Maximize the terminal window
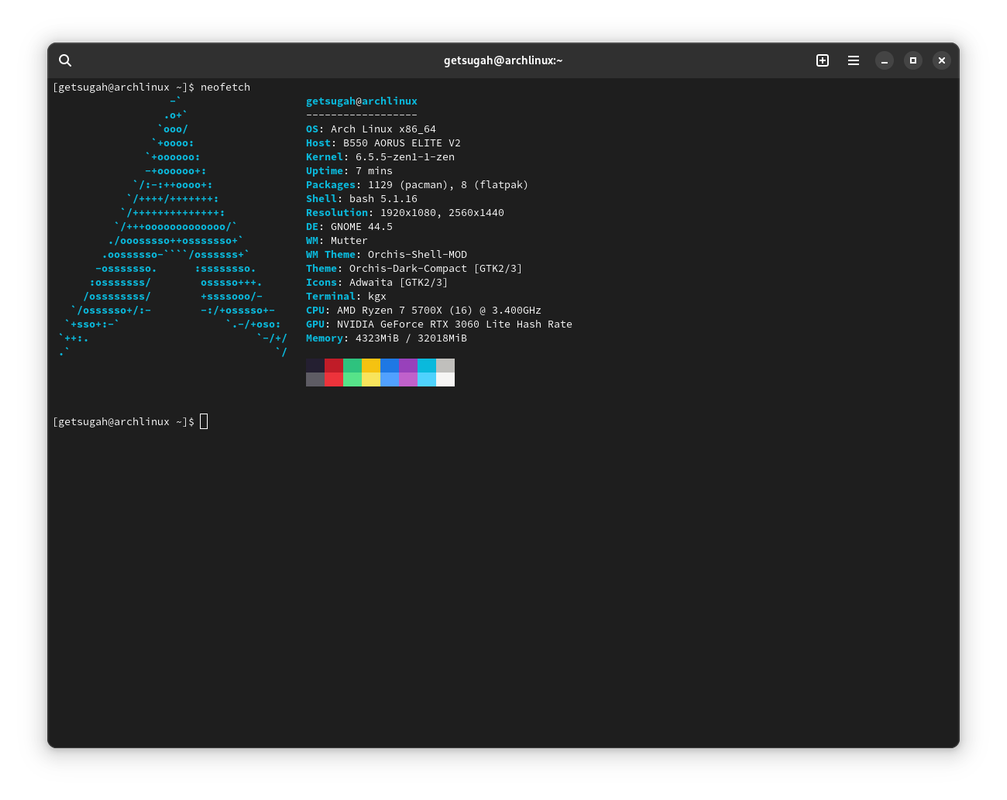The image size is (1007, 800). coord(913,60)
